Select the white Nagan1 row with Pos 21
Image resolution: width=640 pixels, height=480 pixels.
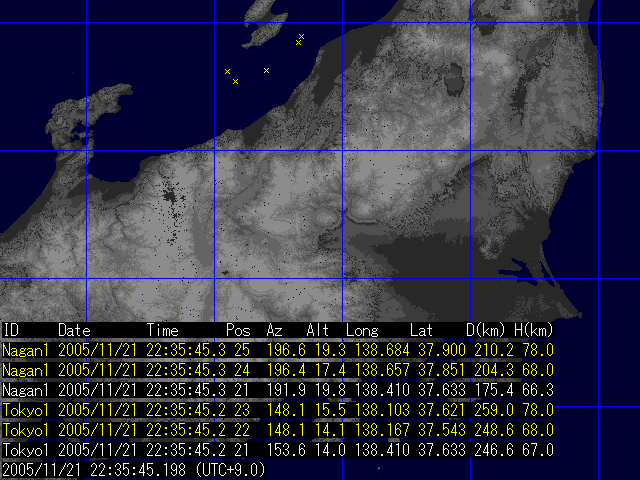click(278, 390)
